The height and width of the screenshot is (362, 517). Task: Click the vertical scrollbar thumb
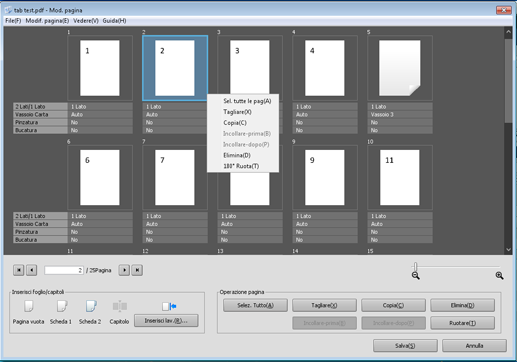coord(508,81)
